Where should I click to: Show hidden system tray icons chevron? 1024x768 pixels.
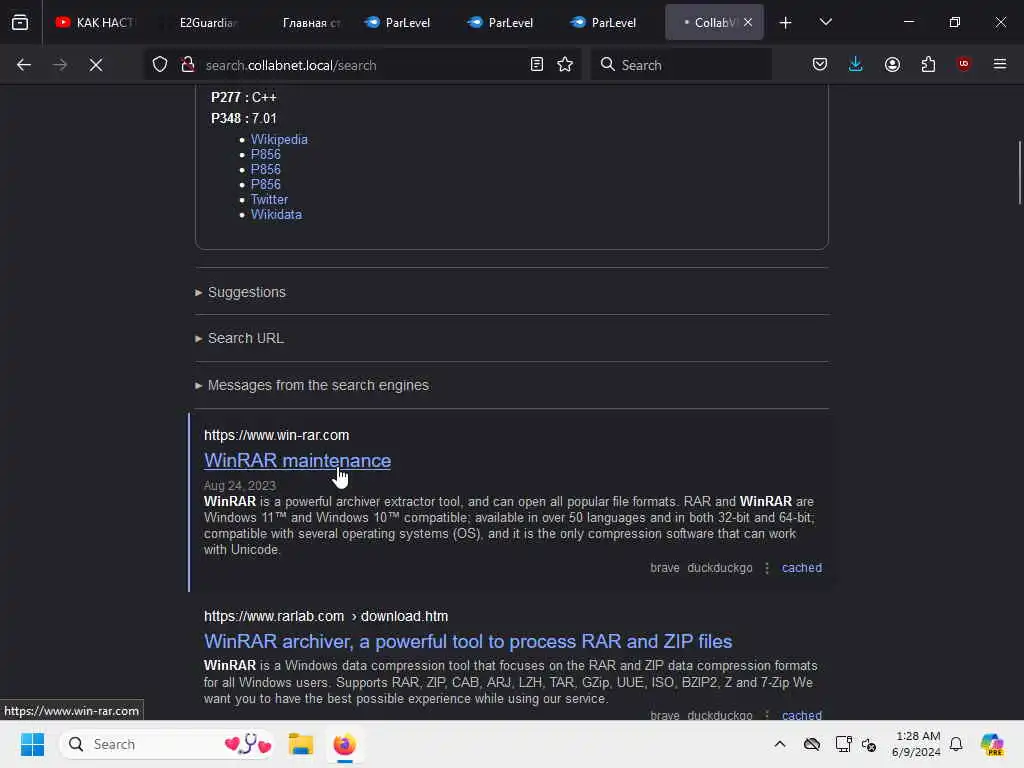[x=780, y=744]
